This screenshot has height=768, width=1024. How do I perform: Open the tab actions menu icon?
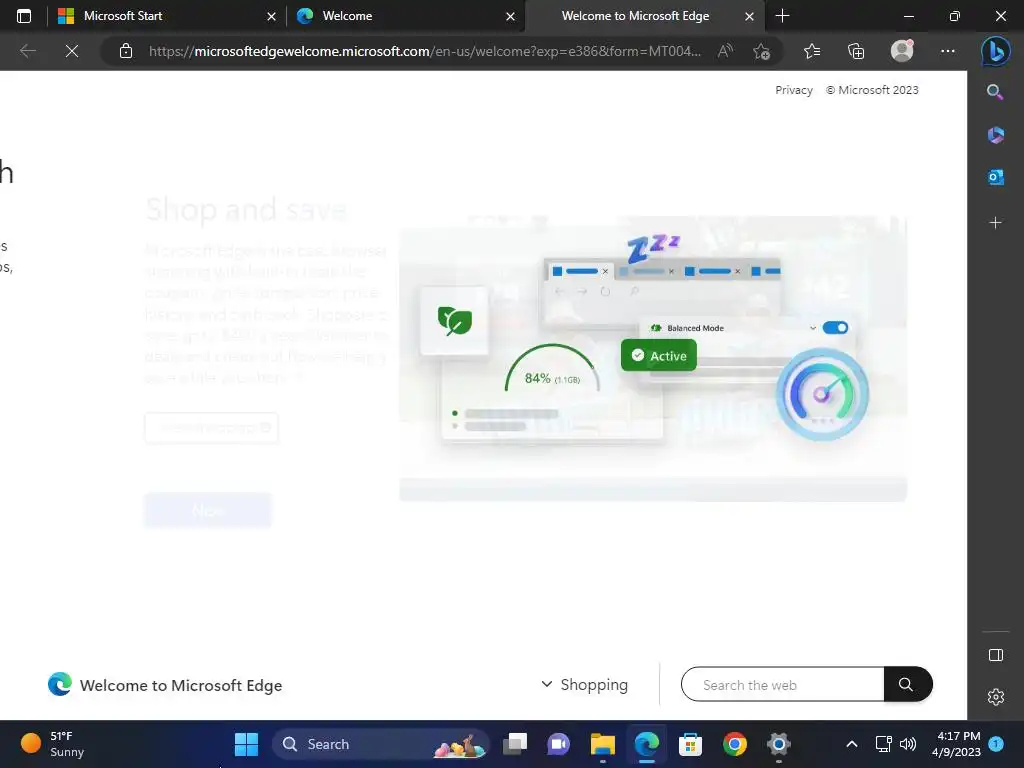24,16
